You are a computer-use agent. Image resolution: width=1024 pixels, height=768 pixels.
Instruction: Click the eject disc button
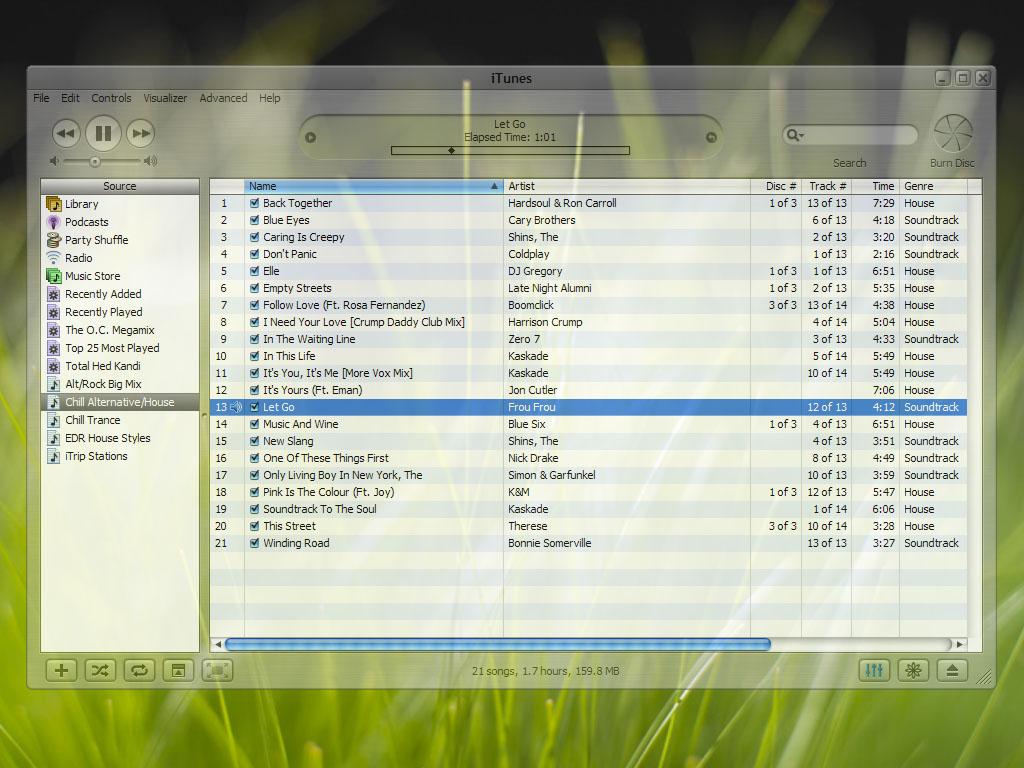coord(952,670)
